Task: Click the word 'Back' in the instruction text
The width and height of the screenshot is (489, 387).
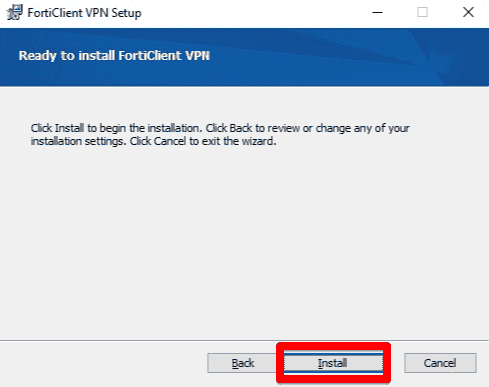Action: pos(240,128)
